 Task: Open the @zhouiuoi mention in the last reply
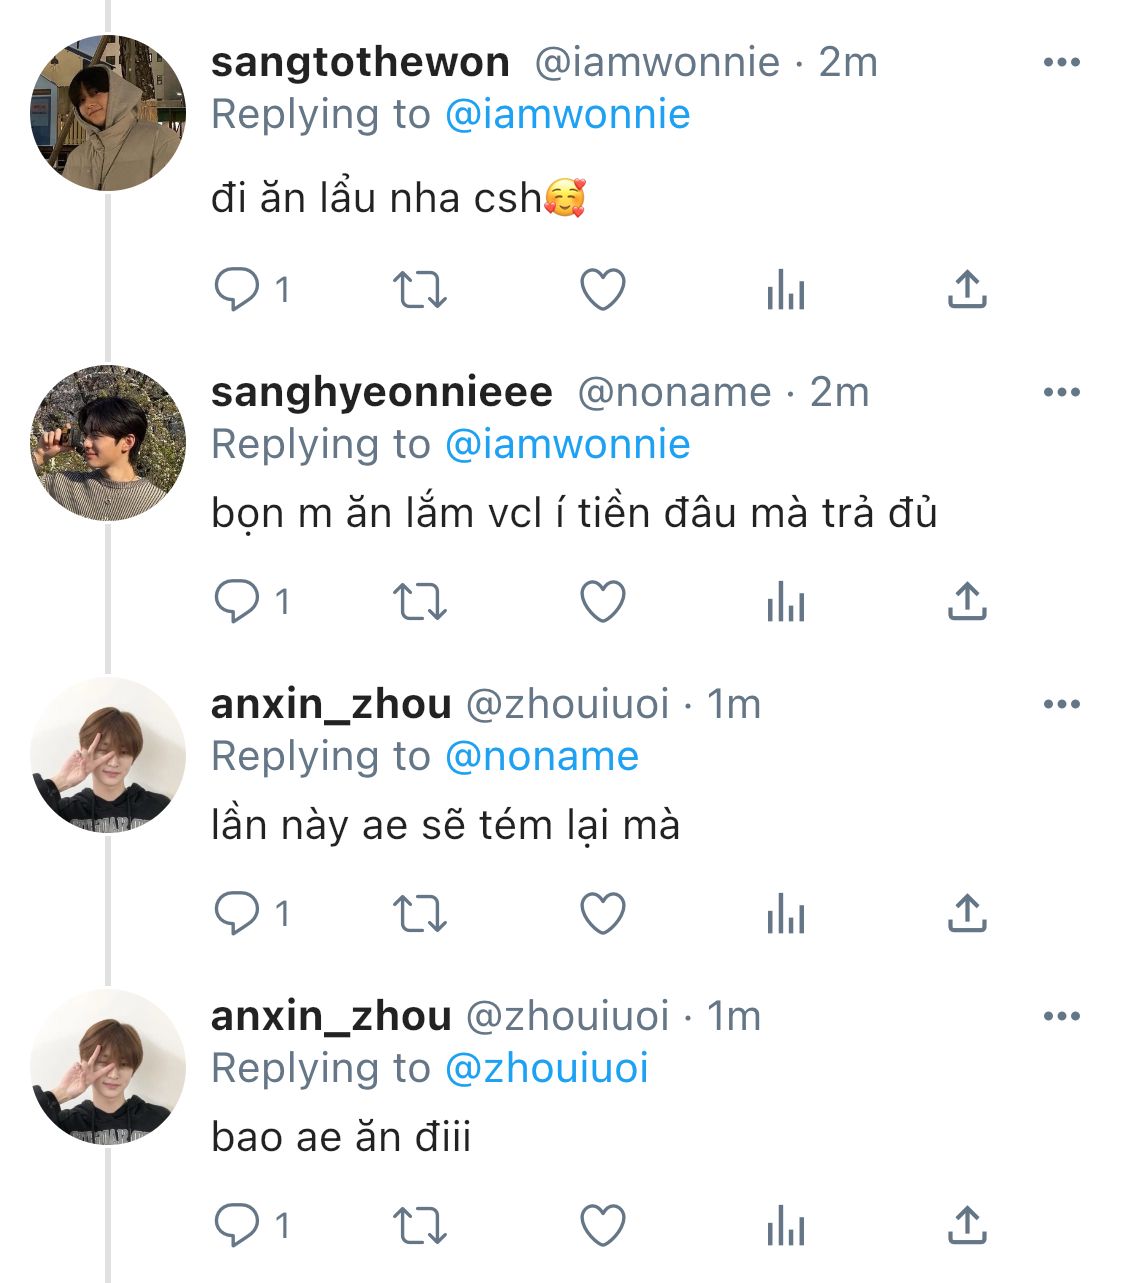coord(546,1068)
